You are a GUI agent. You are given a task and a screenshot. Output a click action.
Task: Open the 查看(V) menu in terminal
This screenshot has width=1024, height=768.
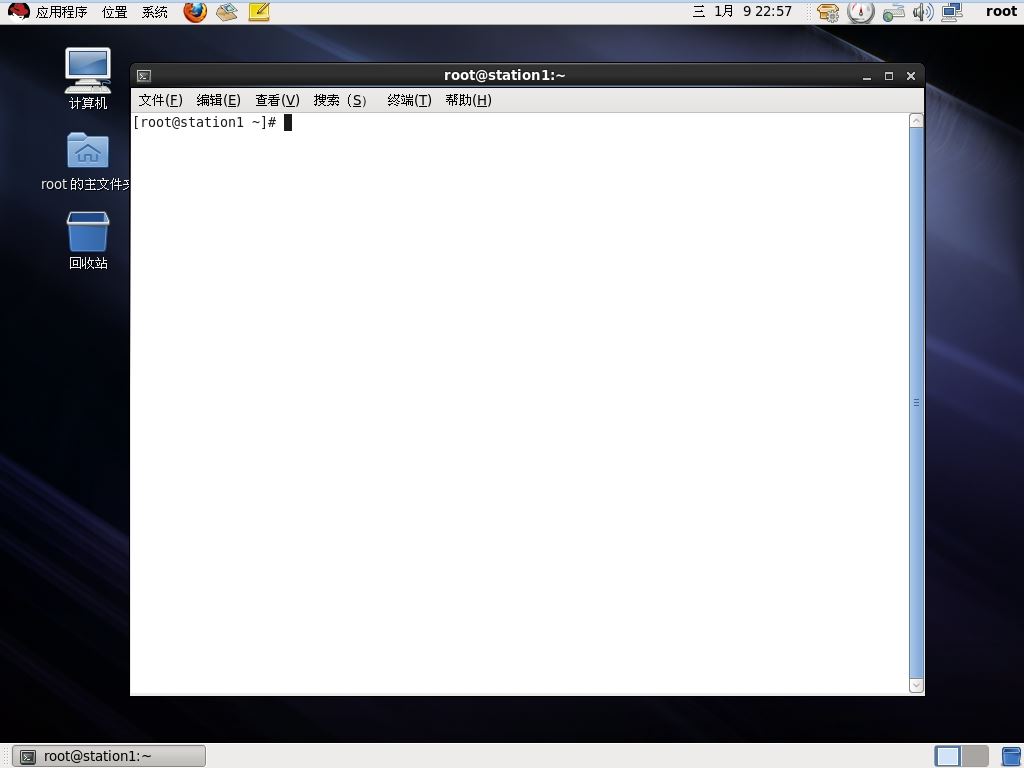(277, 100)
